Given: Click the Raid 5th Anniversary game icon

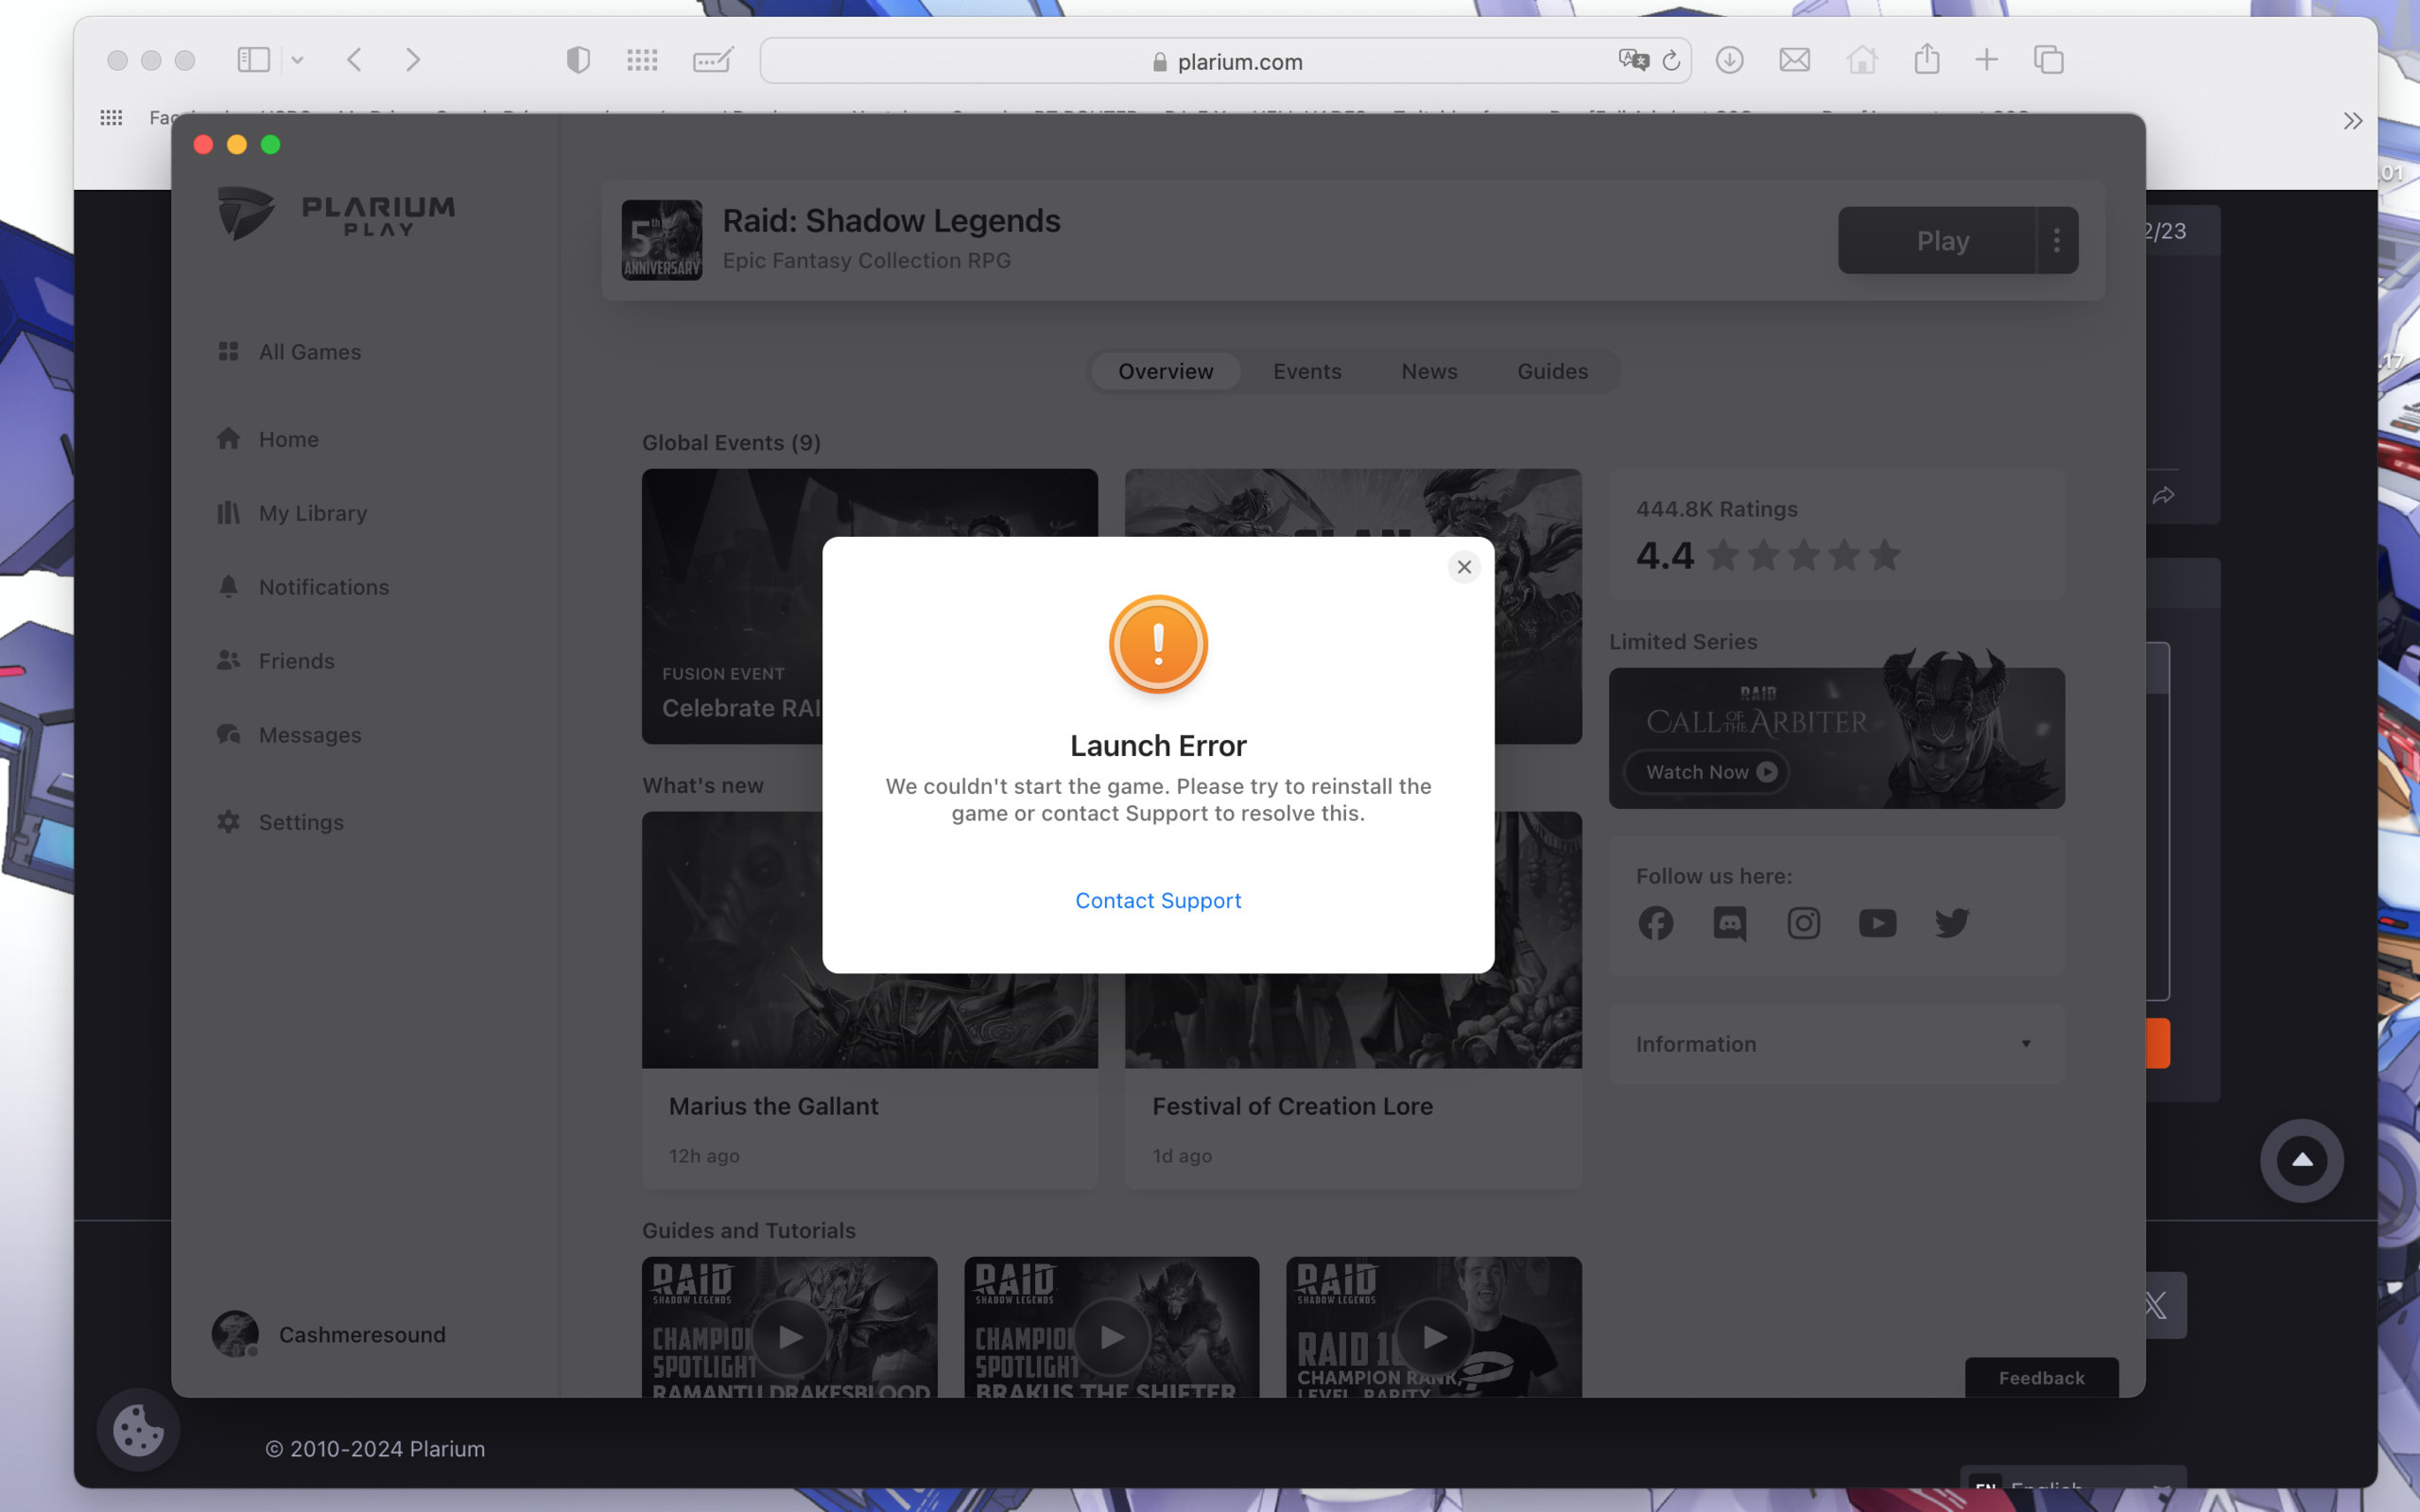Looking at the screenshot, I should 662,240.
